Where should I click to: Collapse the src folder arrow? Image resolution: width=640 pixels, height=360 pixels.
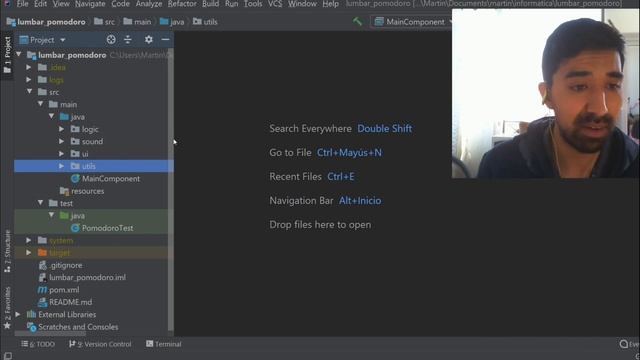29,91
